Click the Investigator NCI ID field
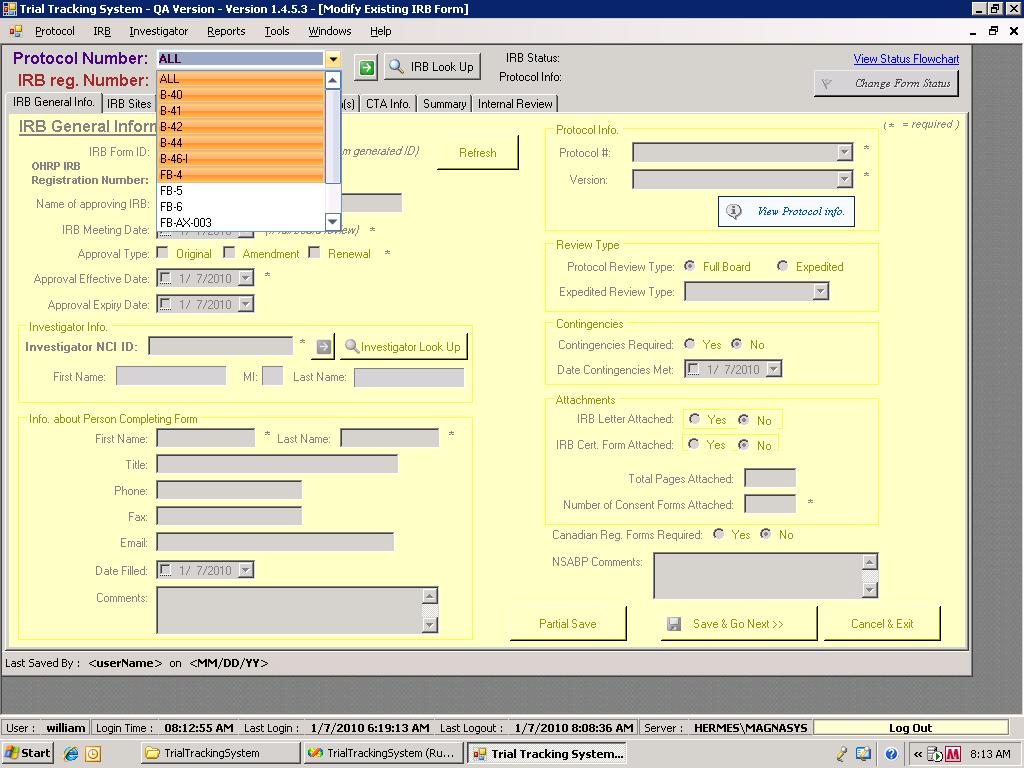1024x768 pixels. tap(221, 346)
